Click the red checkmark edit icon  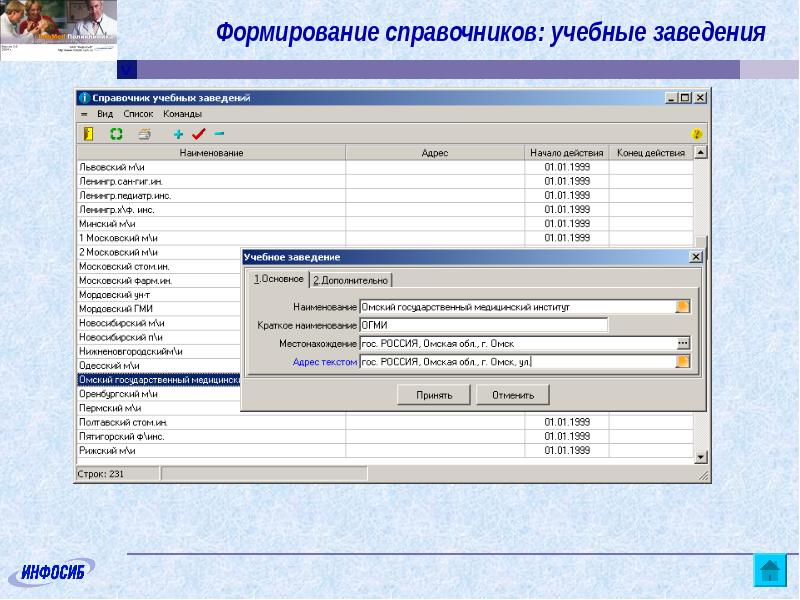click(x=198, y=133)
